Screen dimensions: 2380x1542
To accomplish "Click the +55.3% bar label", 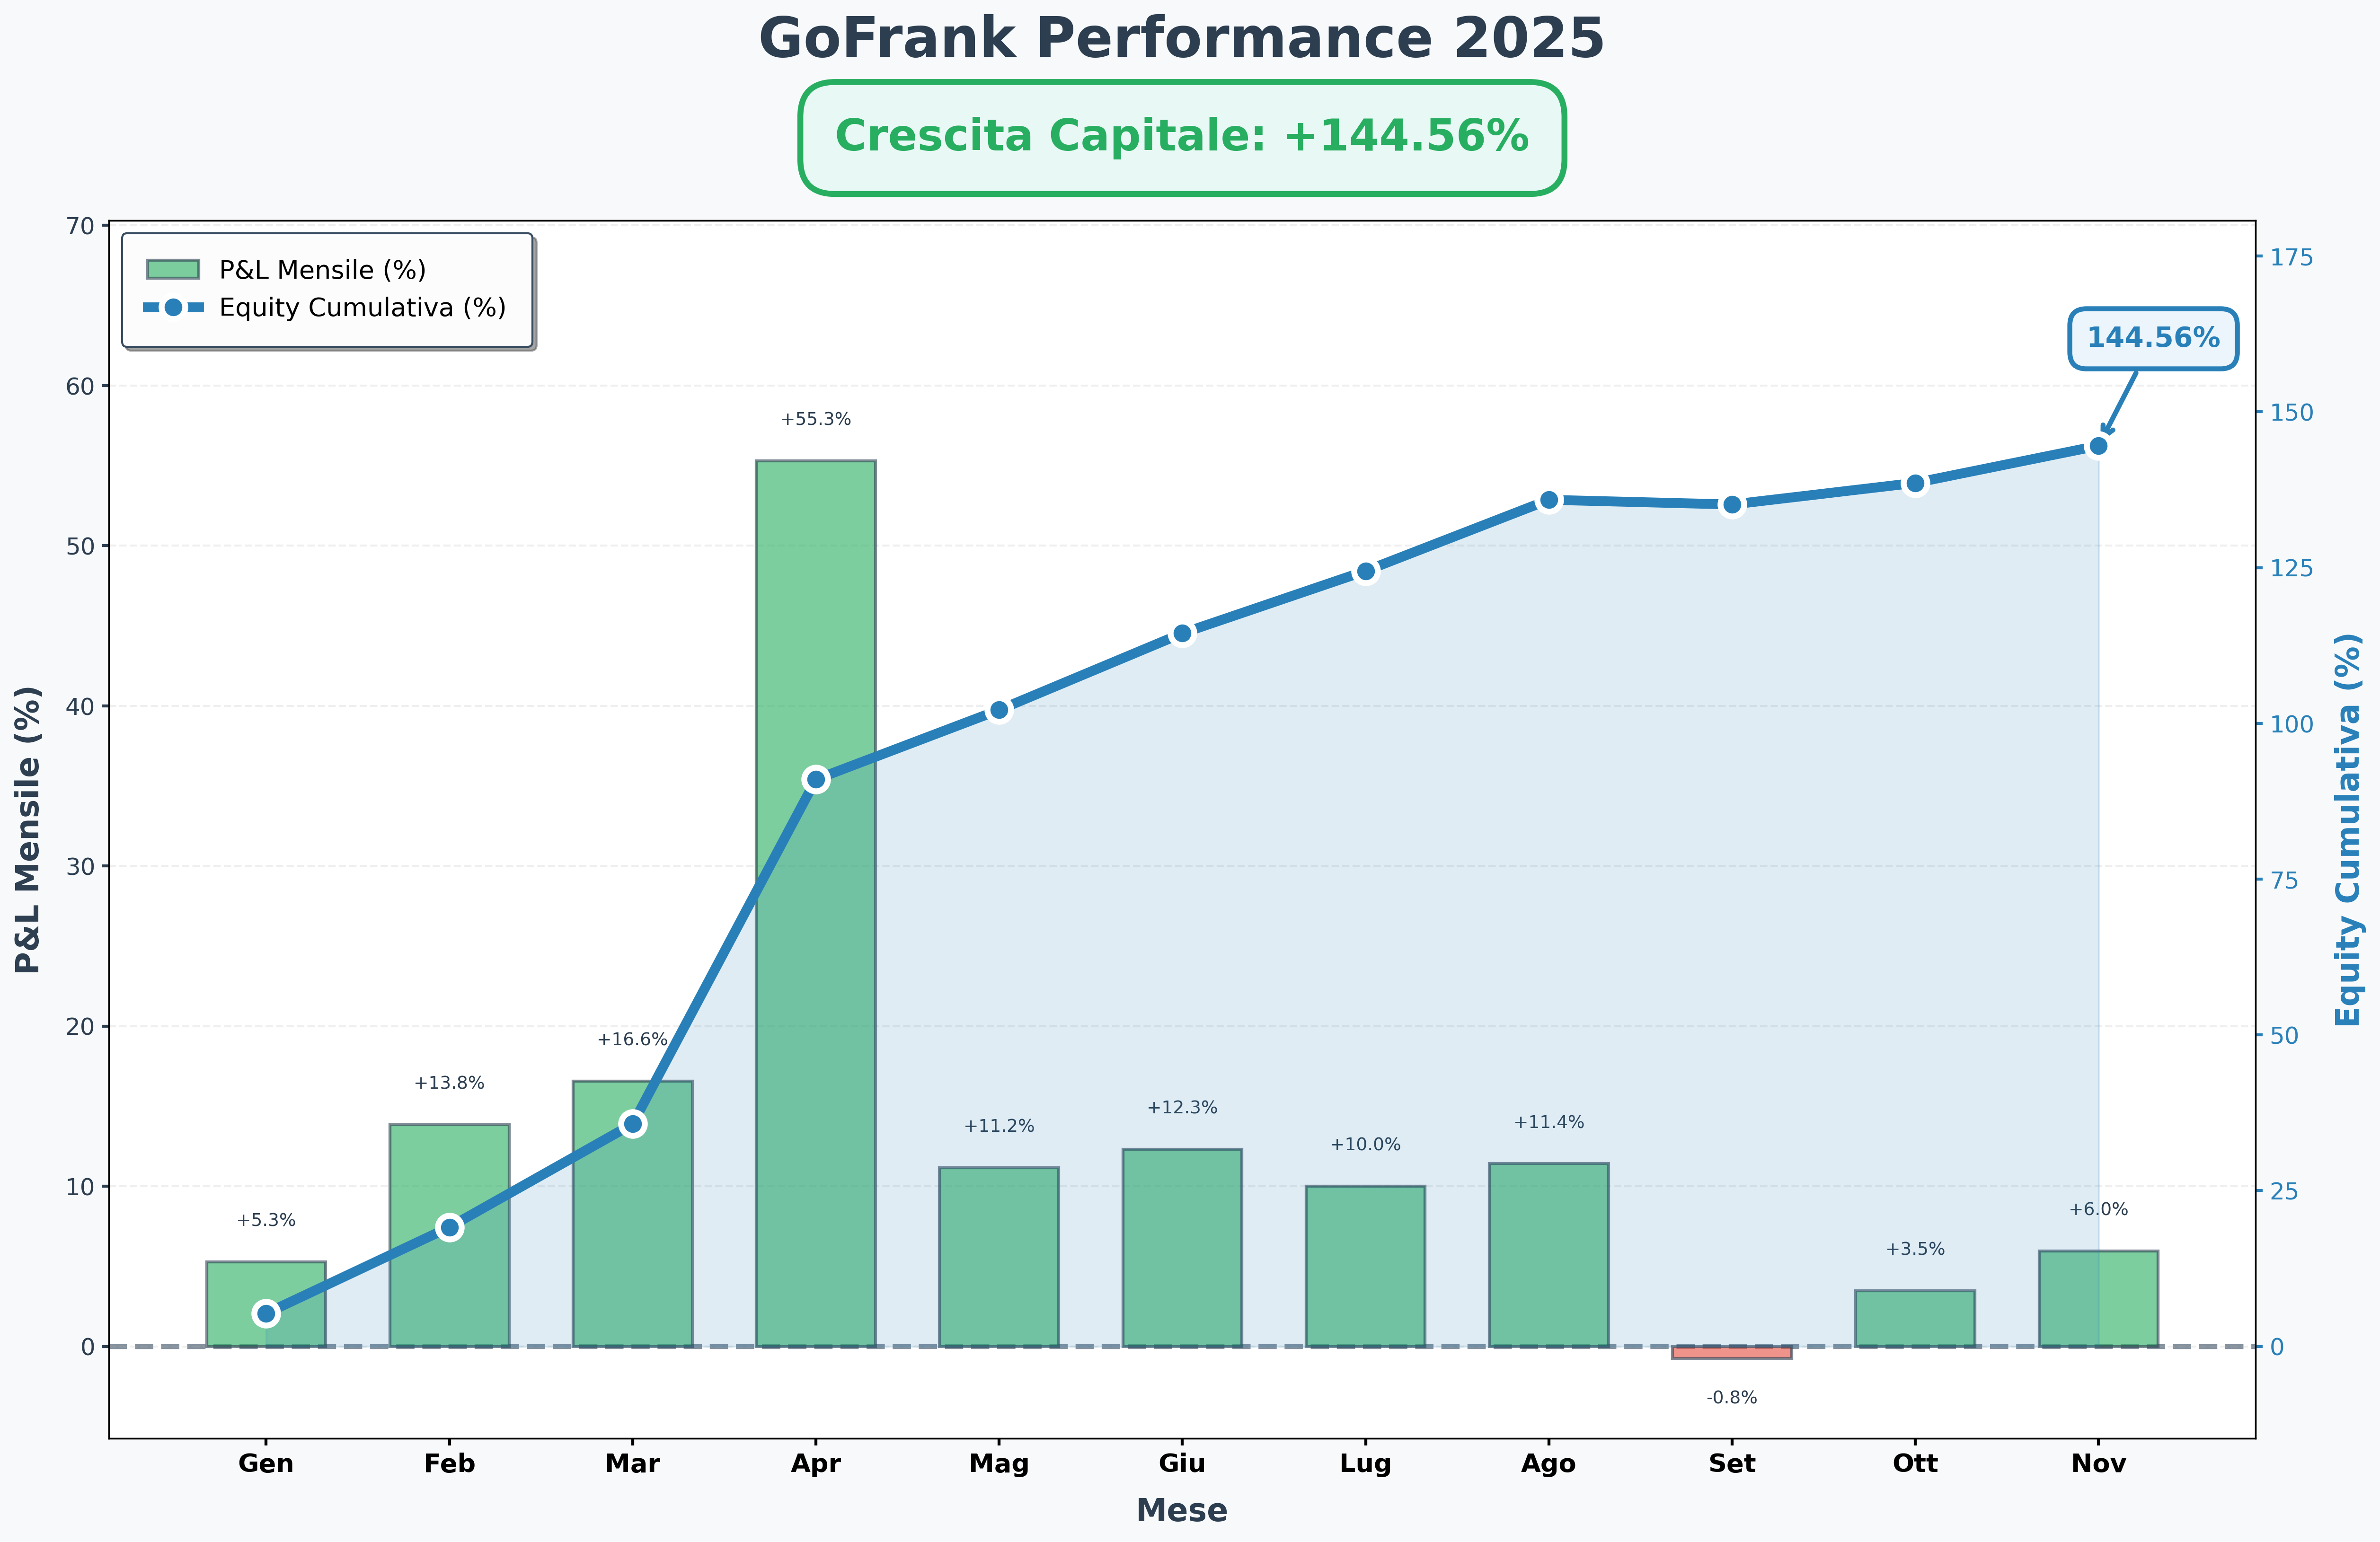I will [816, 419].
